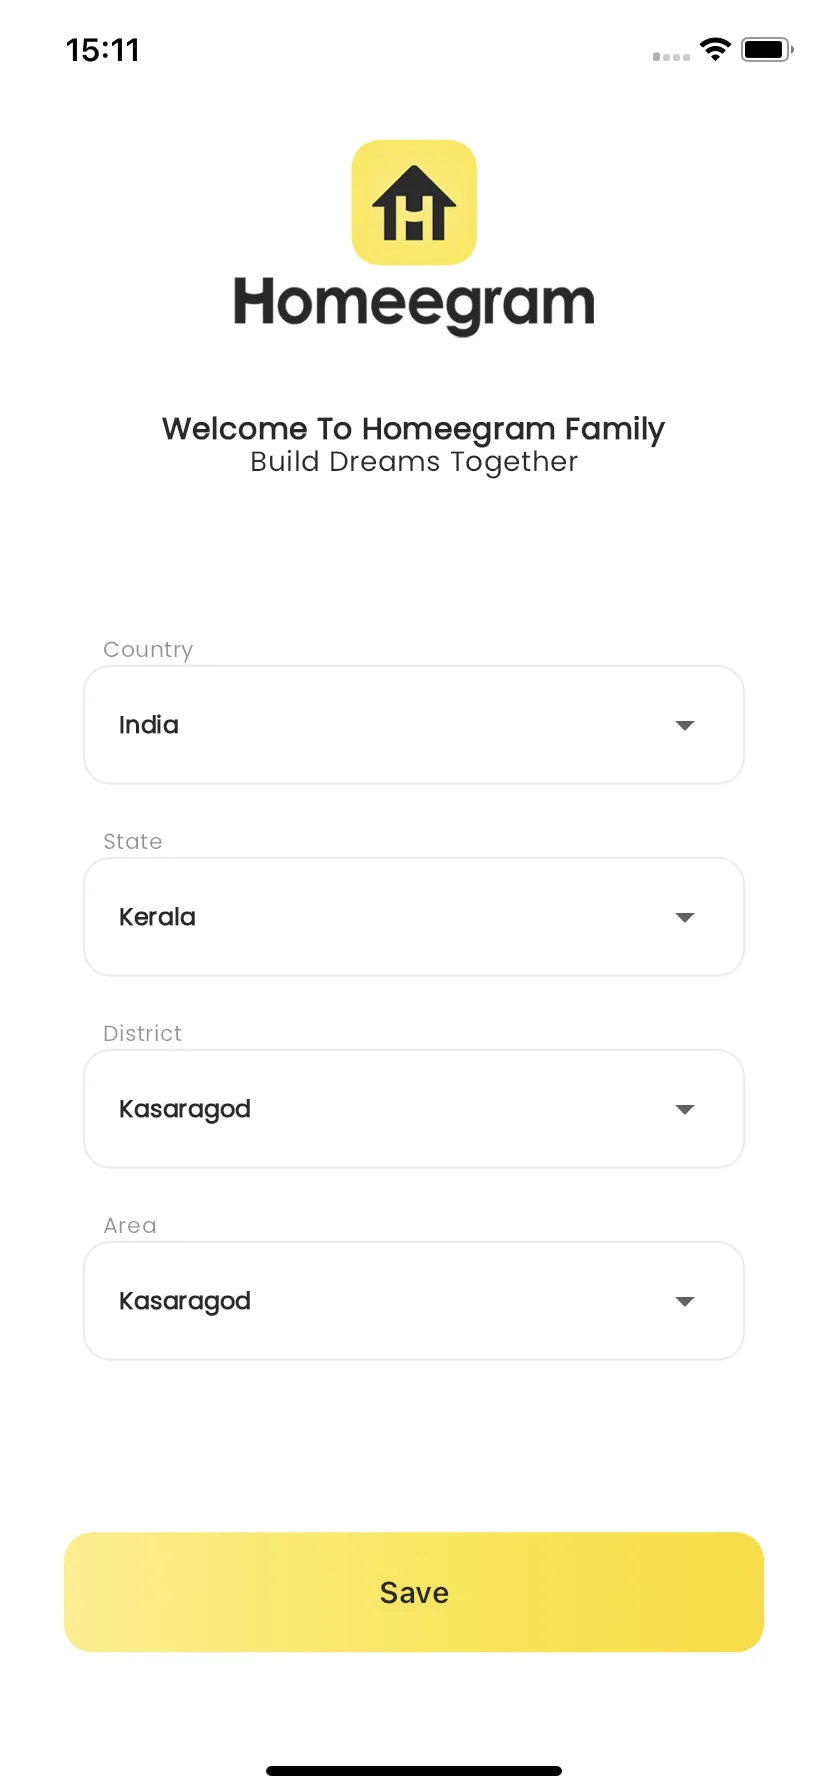Viewport: 828px width, 1792px height.
Task: Open the Area dropdown showing Kasaragod
Action: 414,1301
